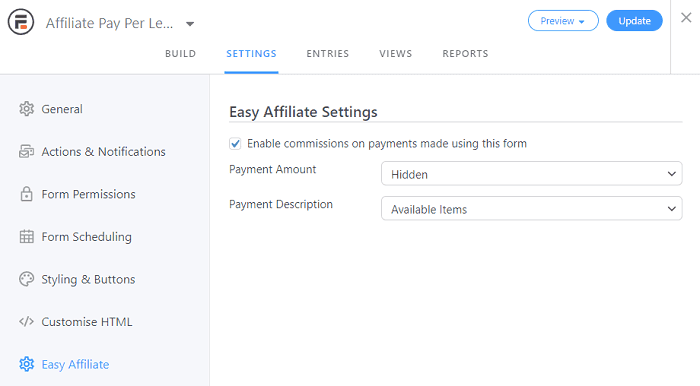Screen dimensions: 700x386
Task: Uncheck Enable commissions on payments checkbox
Action: [235, 144]
